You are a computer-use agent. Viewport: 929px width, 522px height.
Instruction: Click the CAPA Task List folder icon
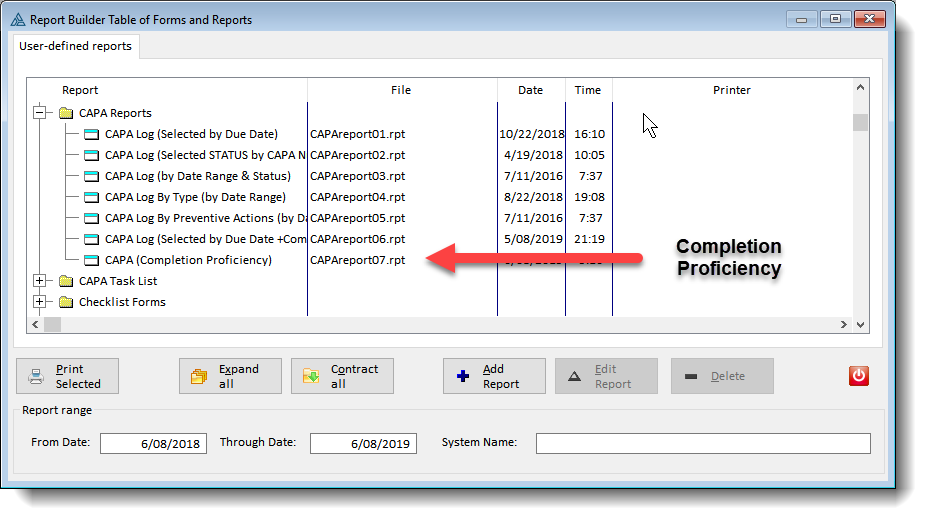click(66, 281)
